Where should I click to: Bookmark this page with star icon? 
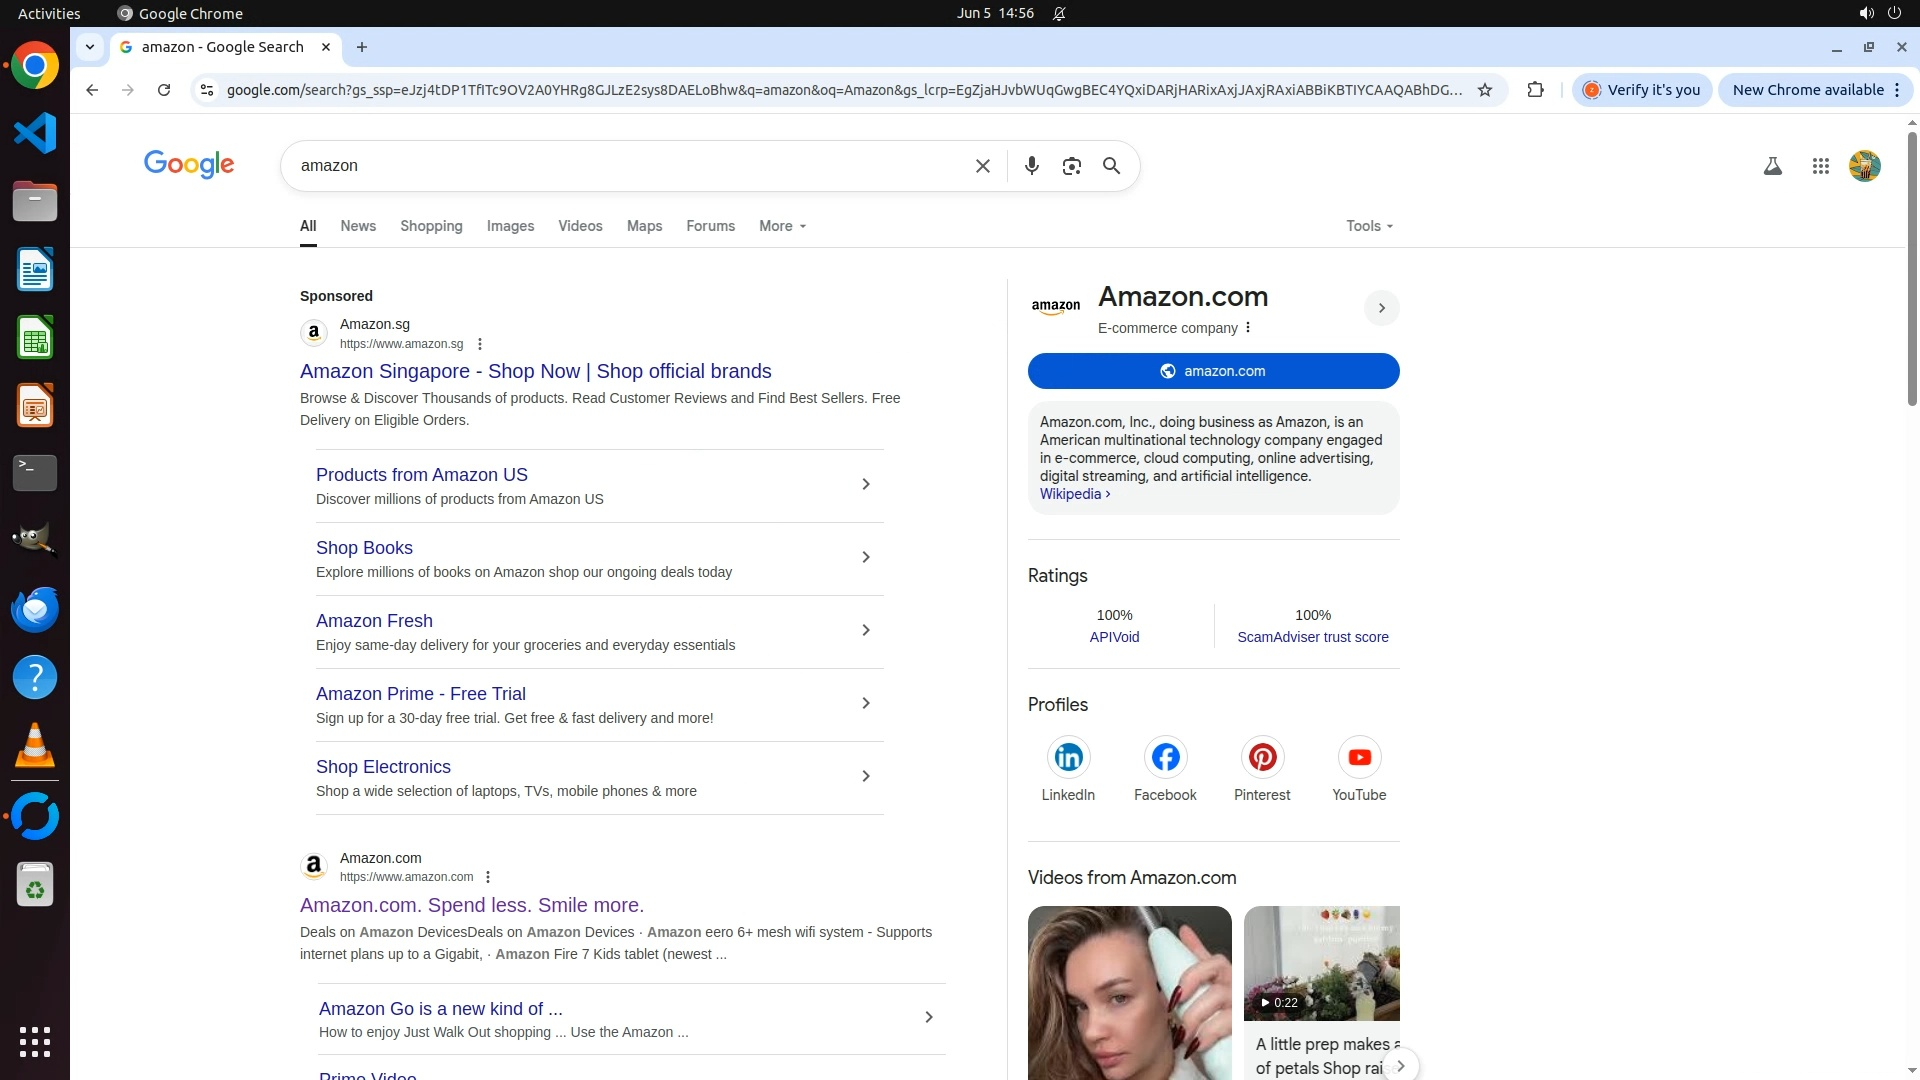(x=1485, y=90)
